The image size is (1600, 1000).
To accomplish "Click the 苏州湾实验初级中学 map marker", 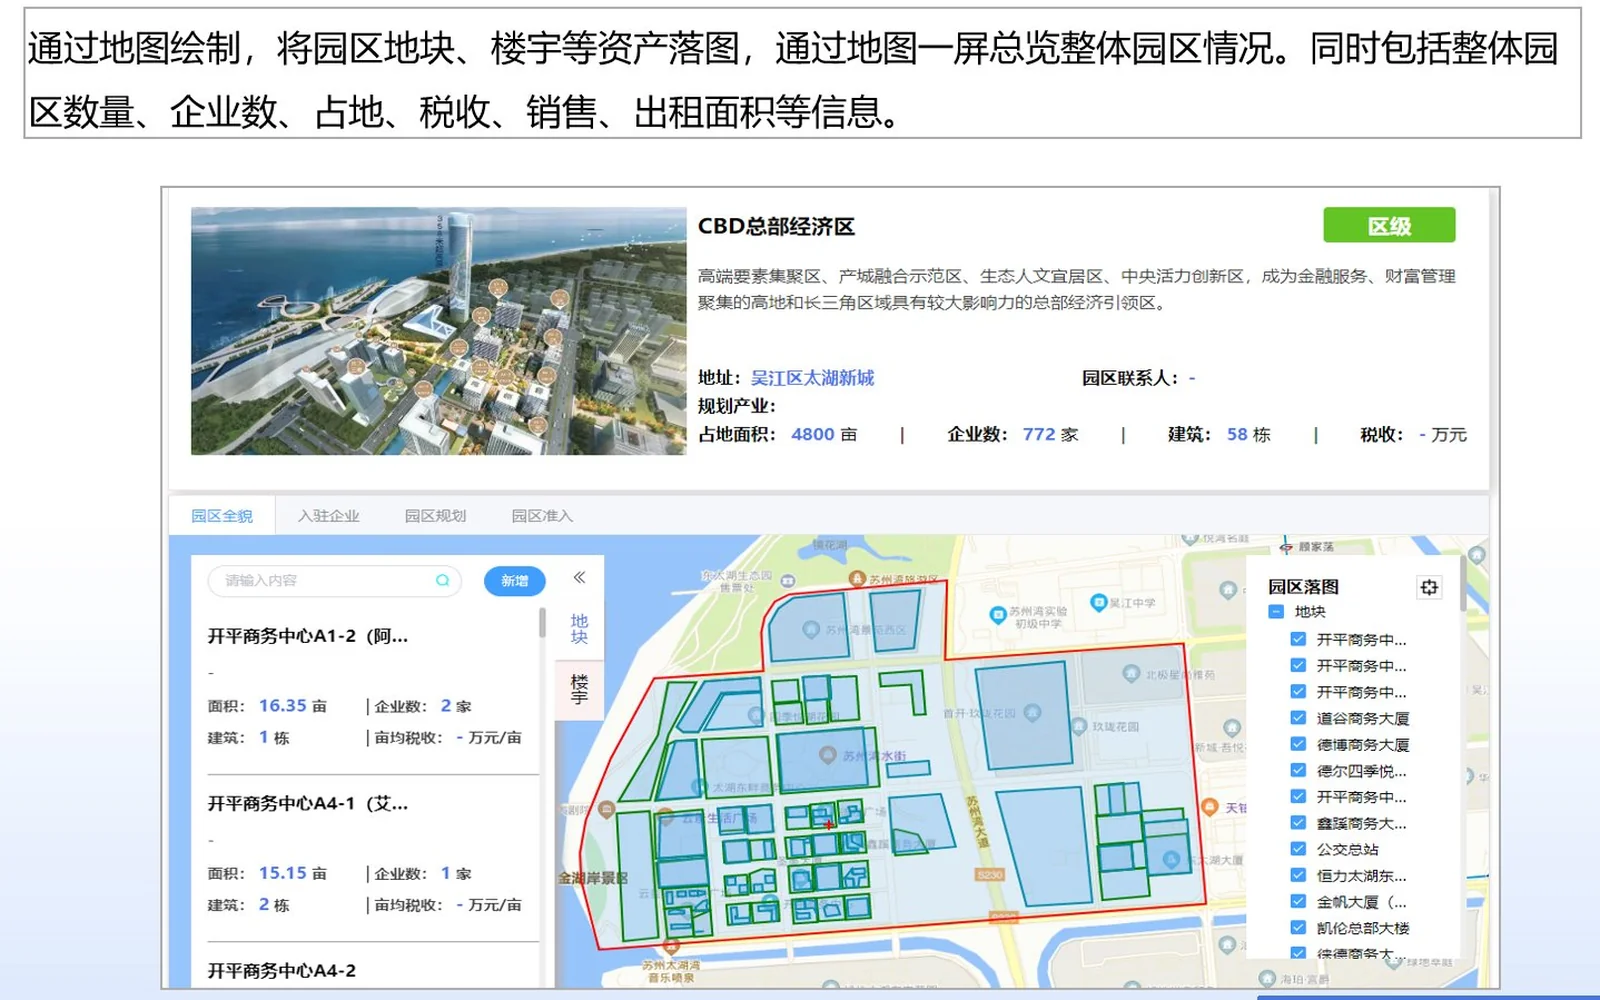I will (x=997, y=616).
